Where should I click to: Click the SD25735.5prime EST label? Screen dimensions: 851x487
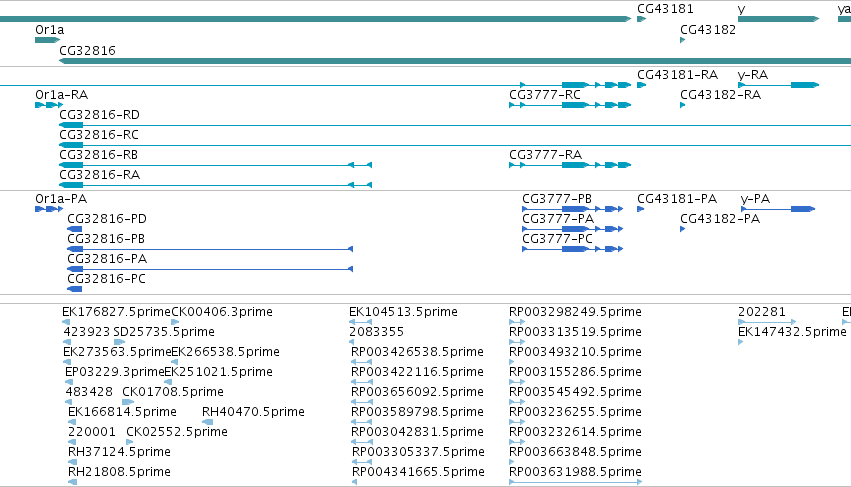(x=164, y=332)
